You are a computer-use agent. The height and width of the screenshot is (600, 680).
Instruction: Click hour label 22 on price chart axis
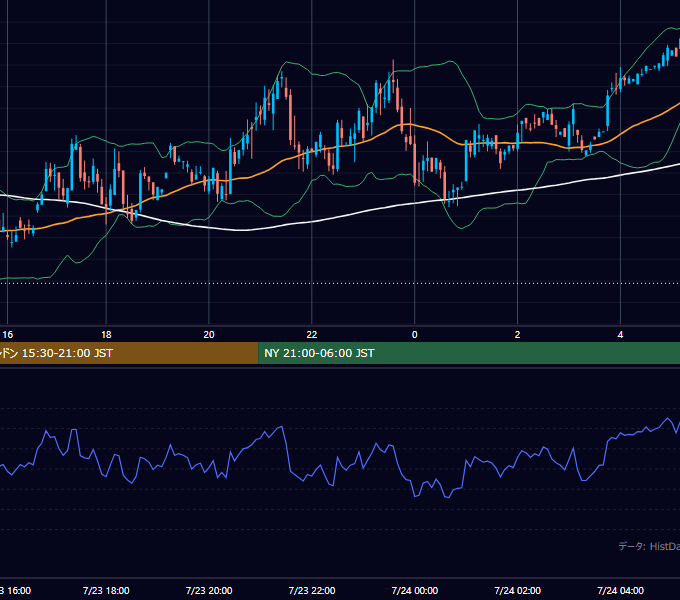(x=312, y=335)
